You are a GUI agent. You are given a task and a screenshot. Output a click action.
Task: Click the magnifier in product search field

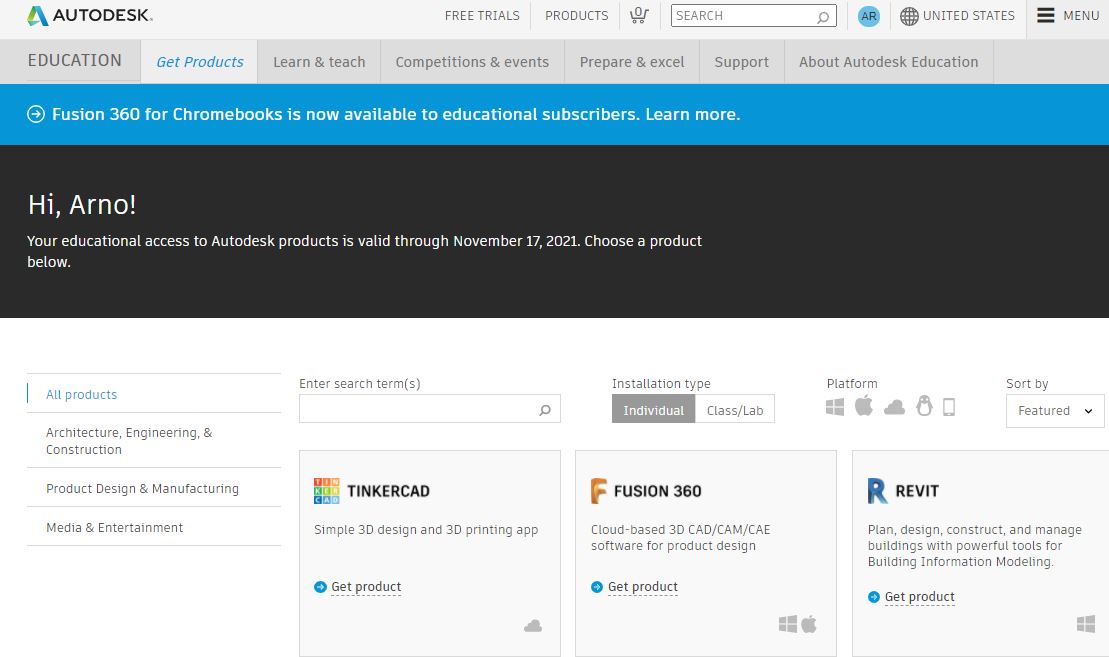tap(545, 410)
